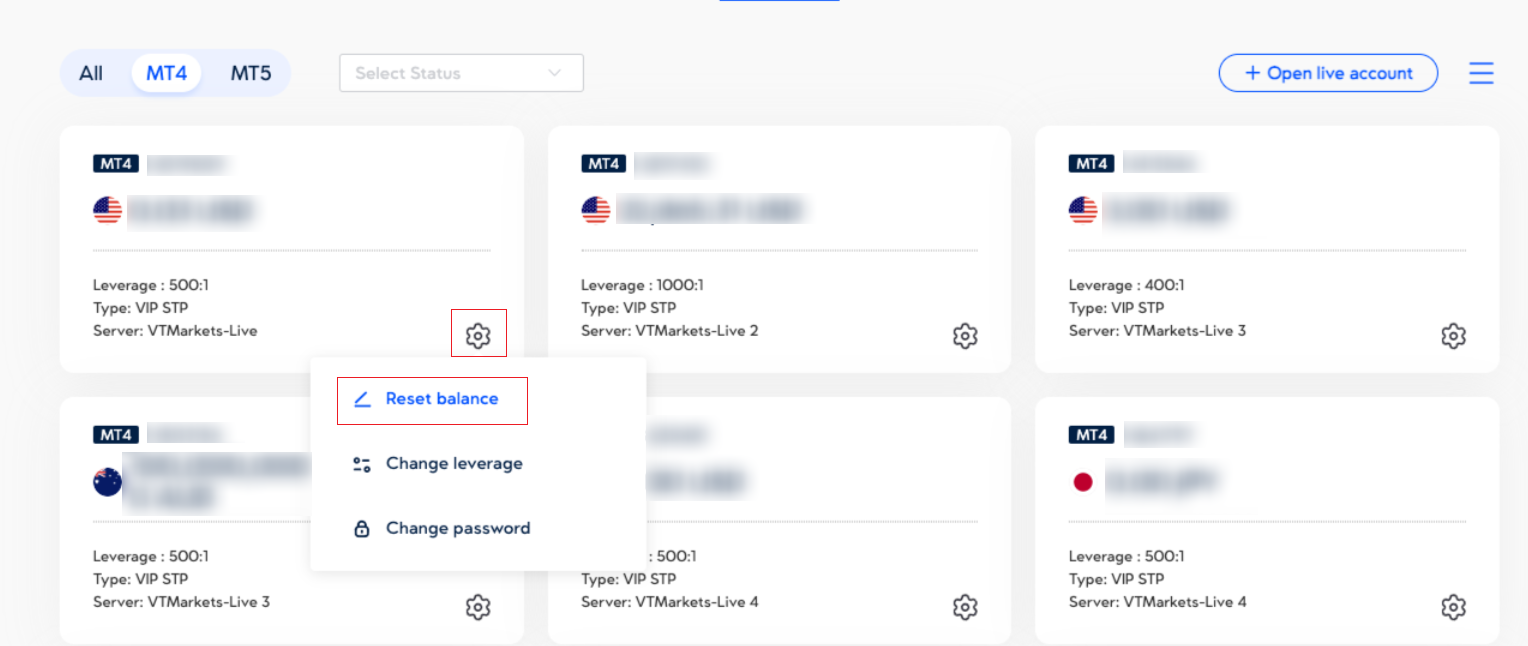Open the hamburger list view icon

click(1481, 73)
